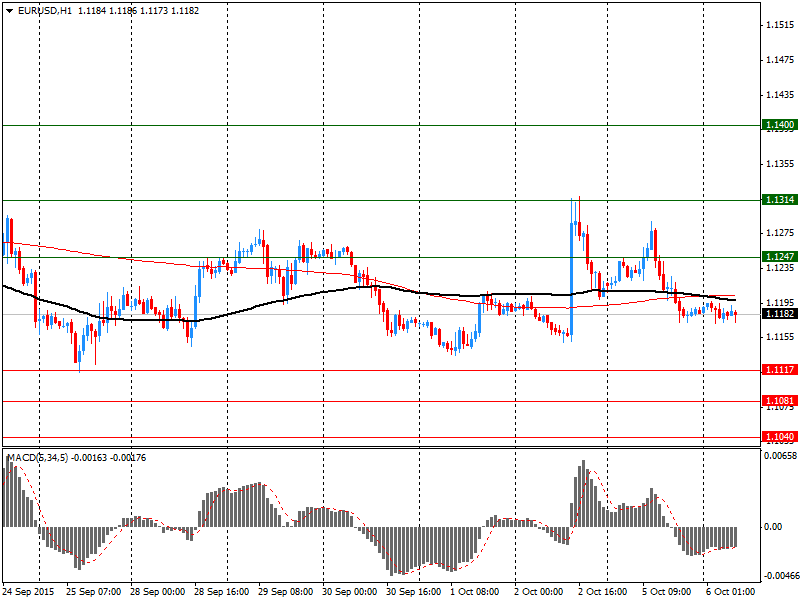Click the 1.1195 price axis value
The width and height of the screenshot is (800, 600).
[x=781, y=302]
